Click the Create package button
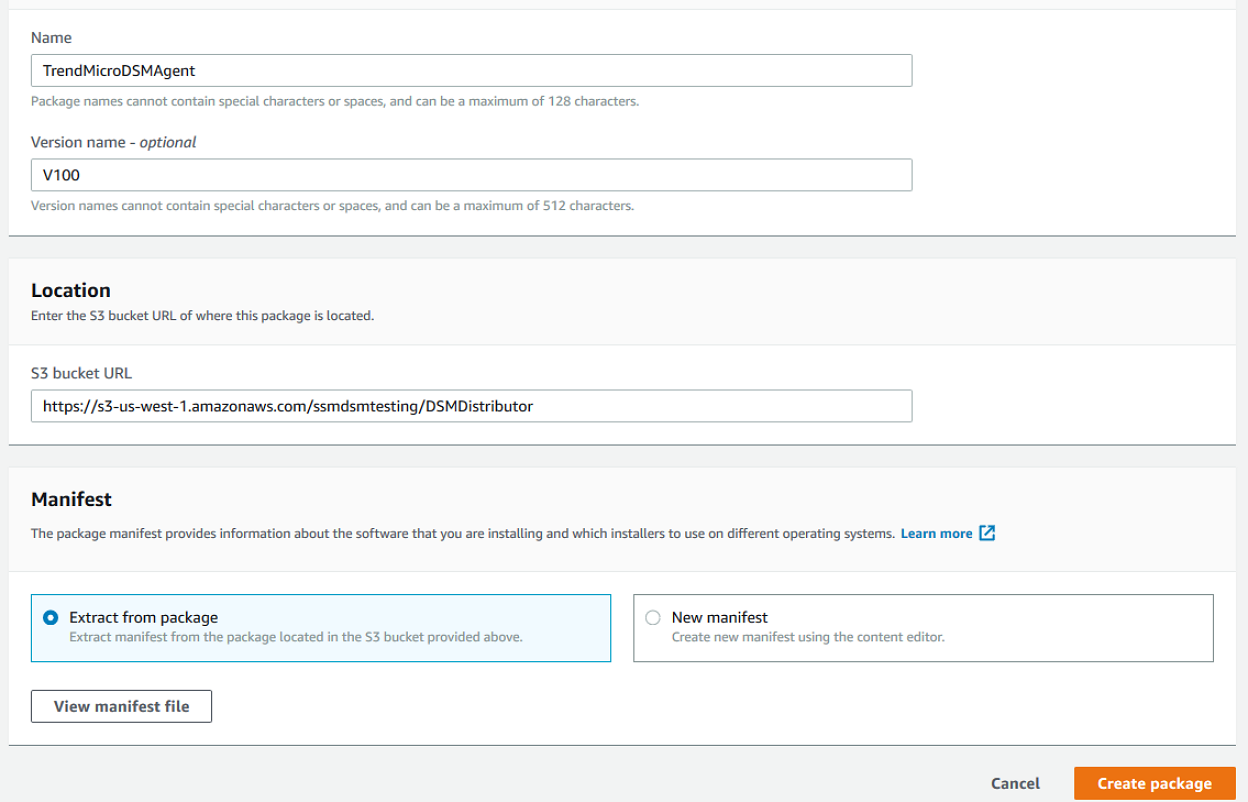 point(1154,784)
